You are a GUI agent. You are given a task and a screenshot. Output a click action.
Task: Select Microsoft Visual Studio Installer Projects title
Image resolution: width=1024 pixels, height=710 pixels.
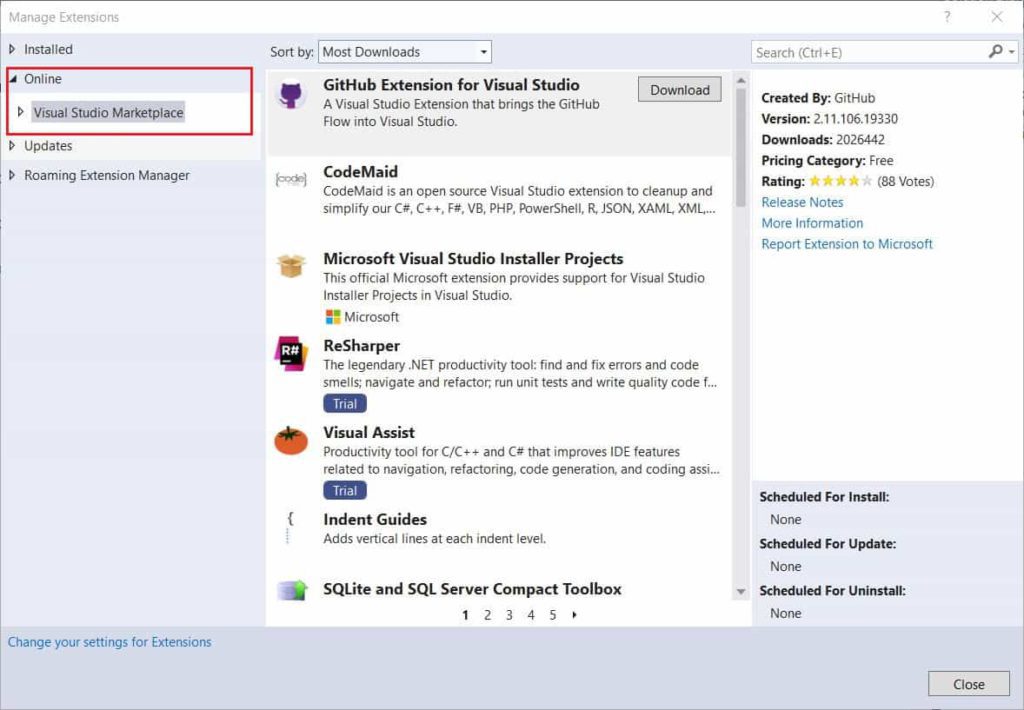pyautogui.click(x=473, y=259)
